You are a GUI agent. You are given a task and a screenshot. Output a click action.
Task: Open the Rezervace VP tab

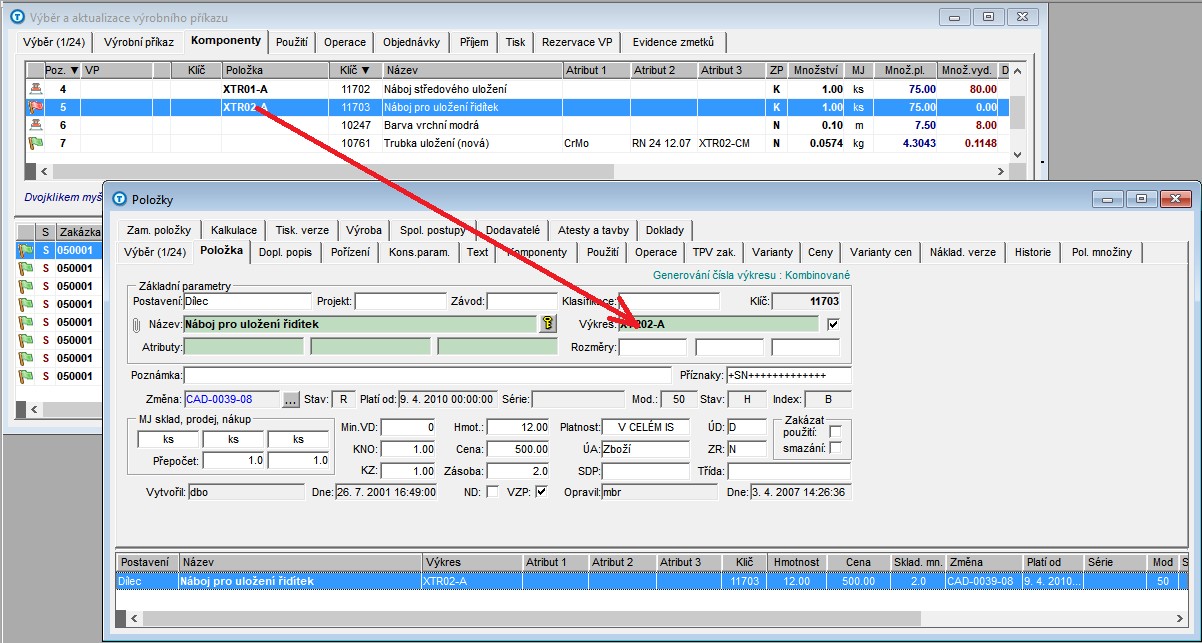point(576,42)
